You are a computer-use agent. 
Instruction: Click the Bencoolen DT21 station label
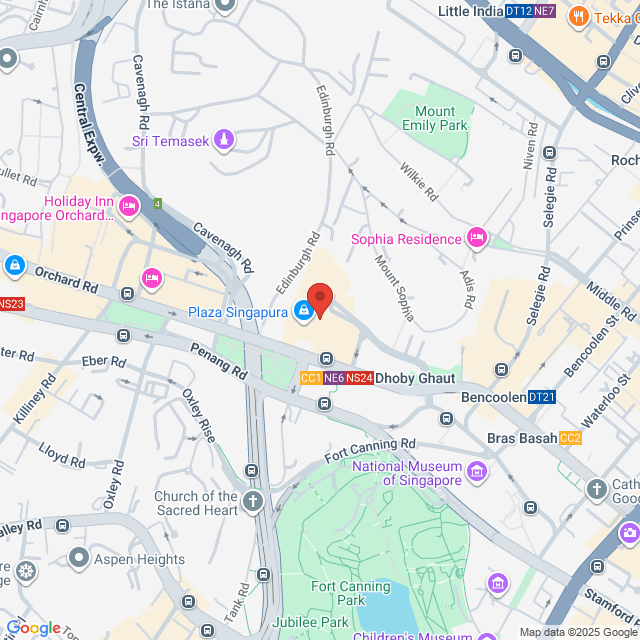508,397
